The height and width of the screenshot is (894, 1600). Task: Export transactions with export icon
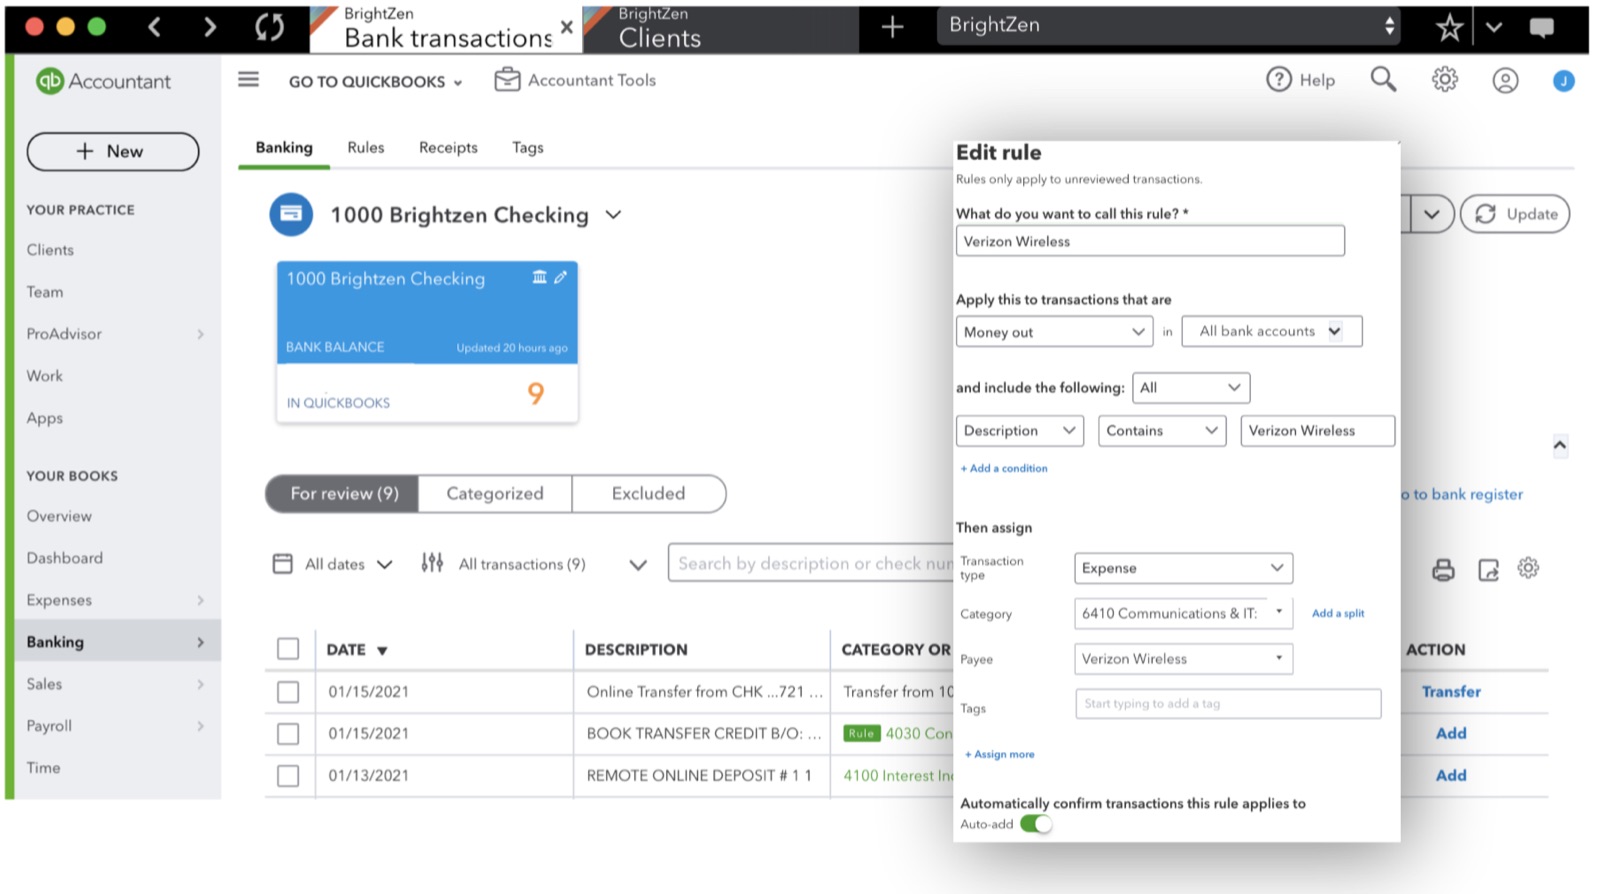pyautogui.click(x=1488, y=569)
